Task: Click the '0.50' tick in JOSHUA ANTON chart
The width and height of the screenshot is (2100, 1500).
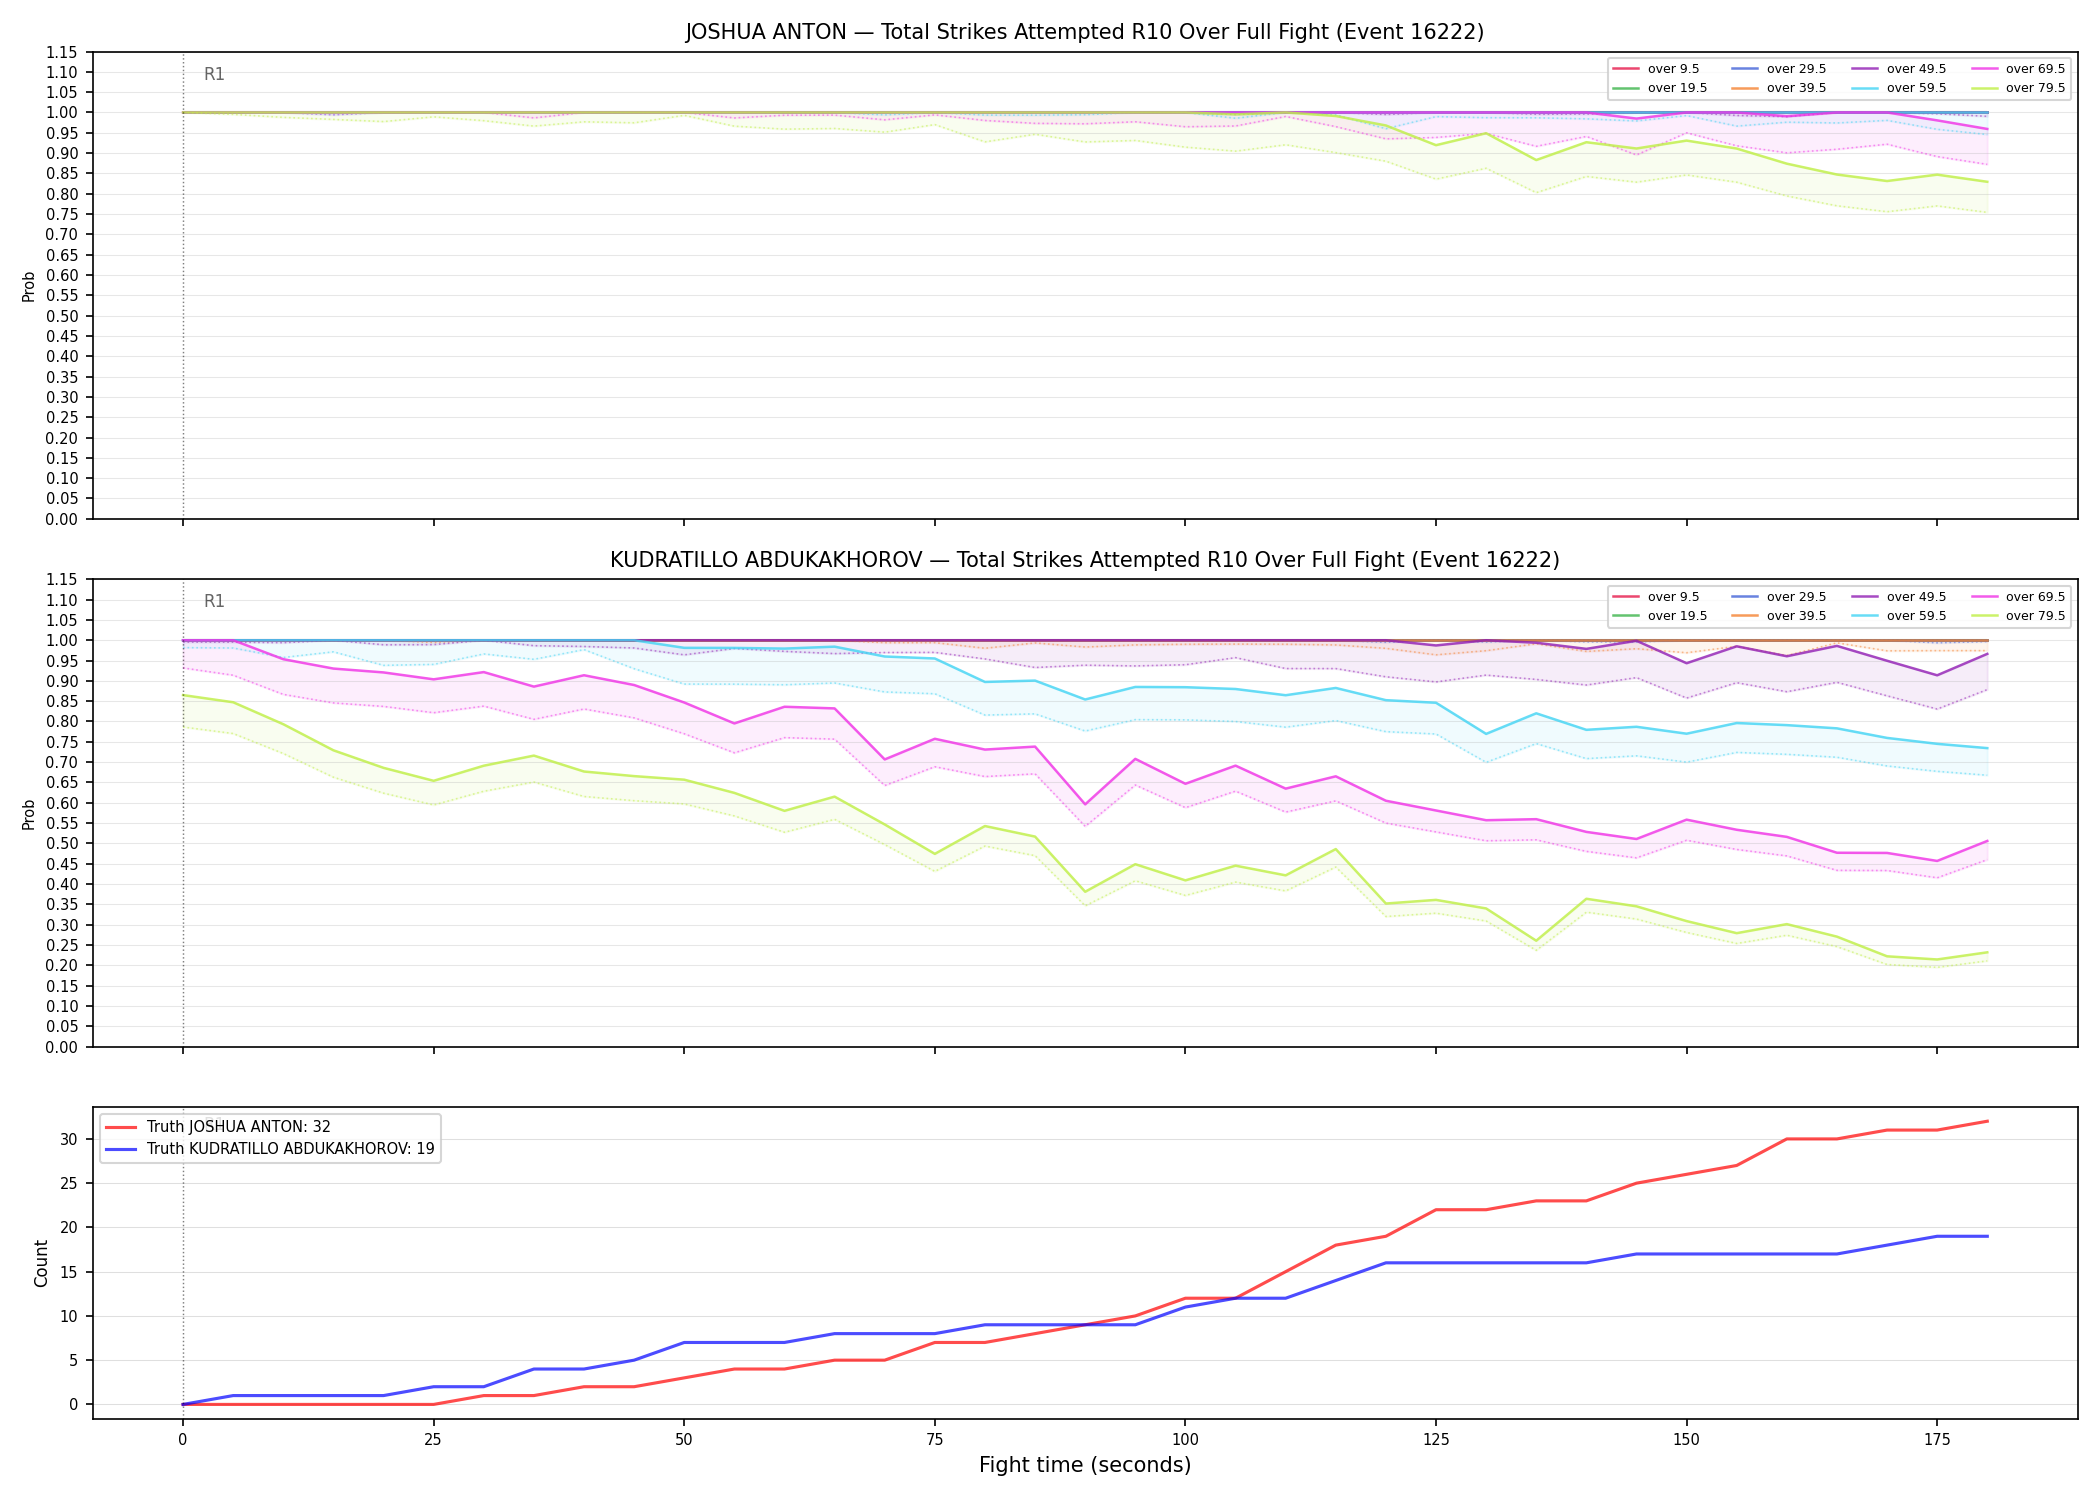Action: tap(62, 316)
